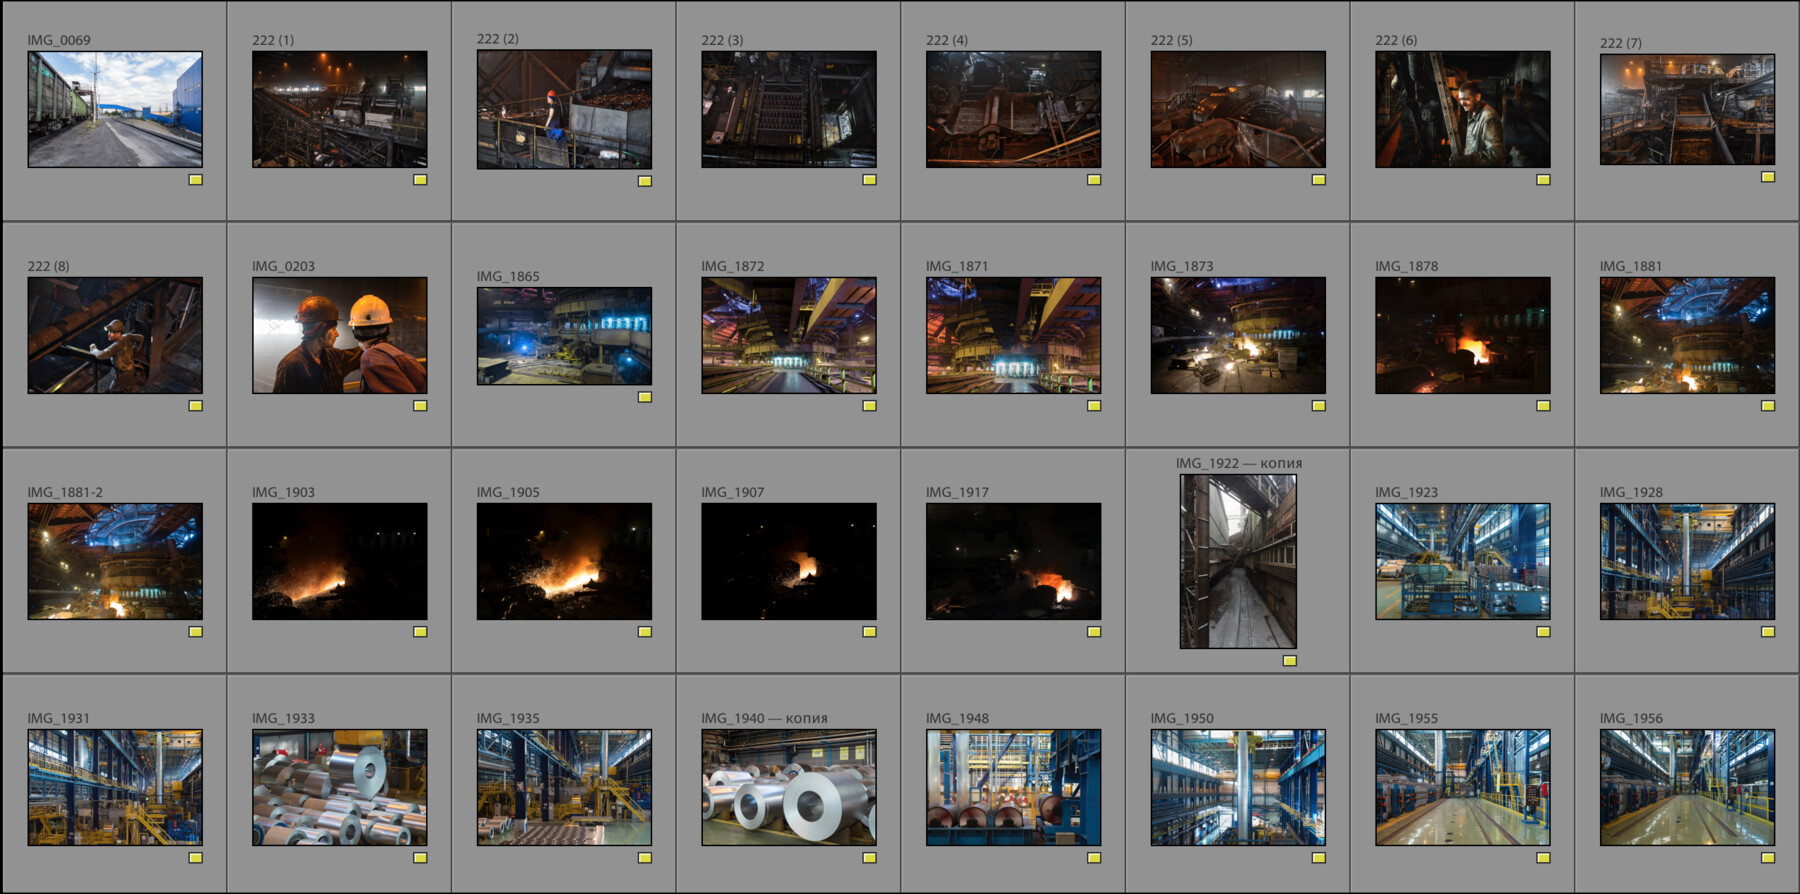Click yellow label under IMG_1948
This screenshot has height=894, width=1800.
(x=1094, y=858)
